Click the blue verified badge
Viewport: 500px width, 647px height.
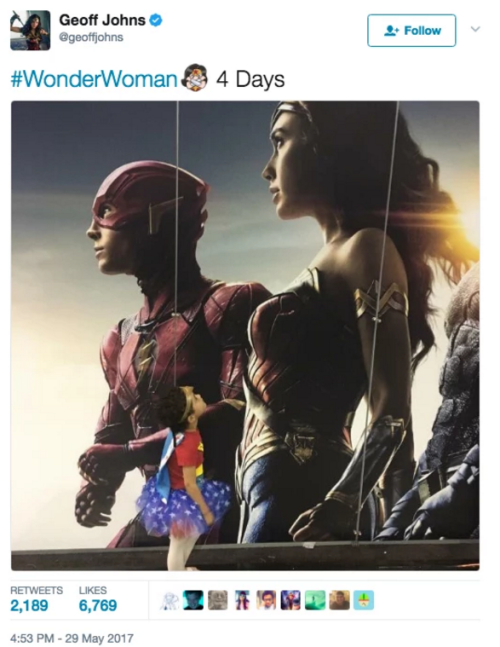tap(156, 20)
